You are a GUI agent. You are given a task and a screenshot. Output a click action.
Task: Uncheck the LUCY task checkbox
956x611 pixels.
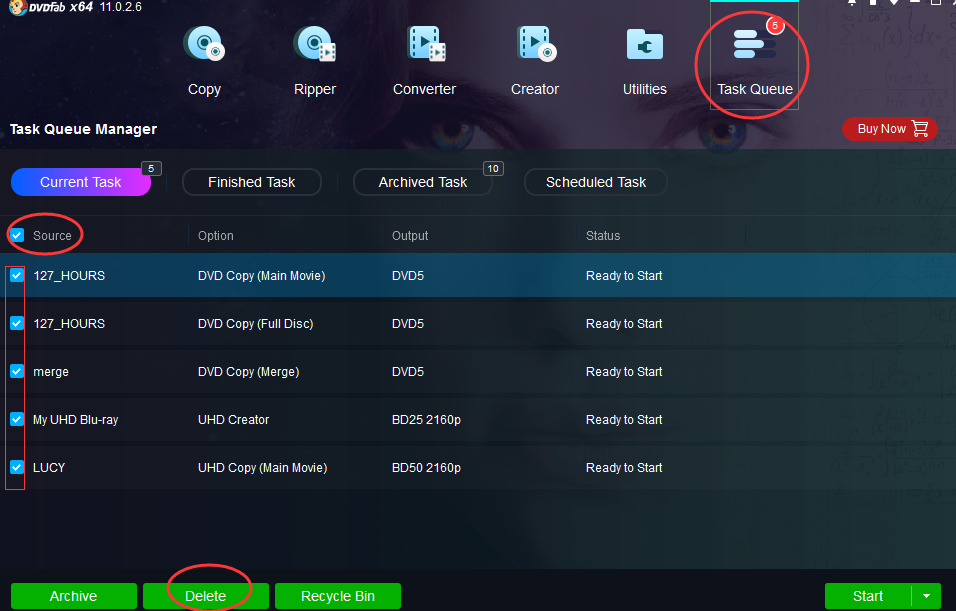point(17,468)
